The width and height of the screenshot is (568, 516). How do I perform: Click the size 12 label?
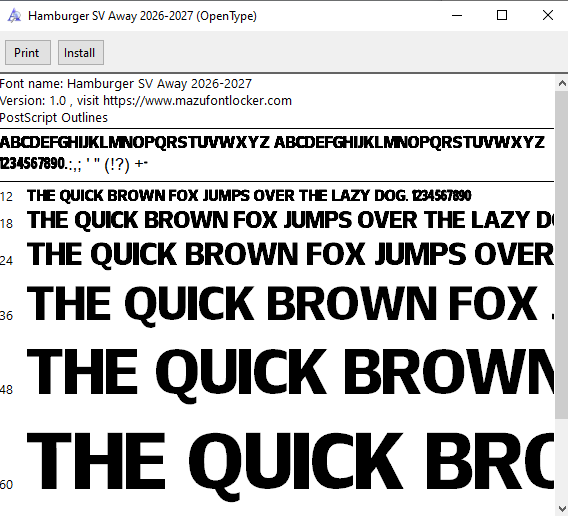[7, 197]
